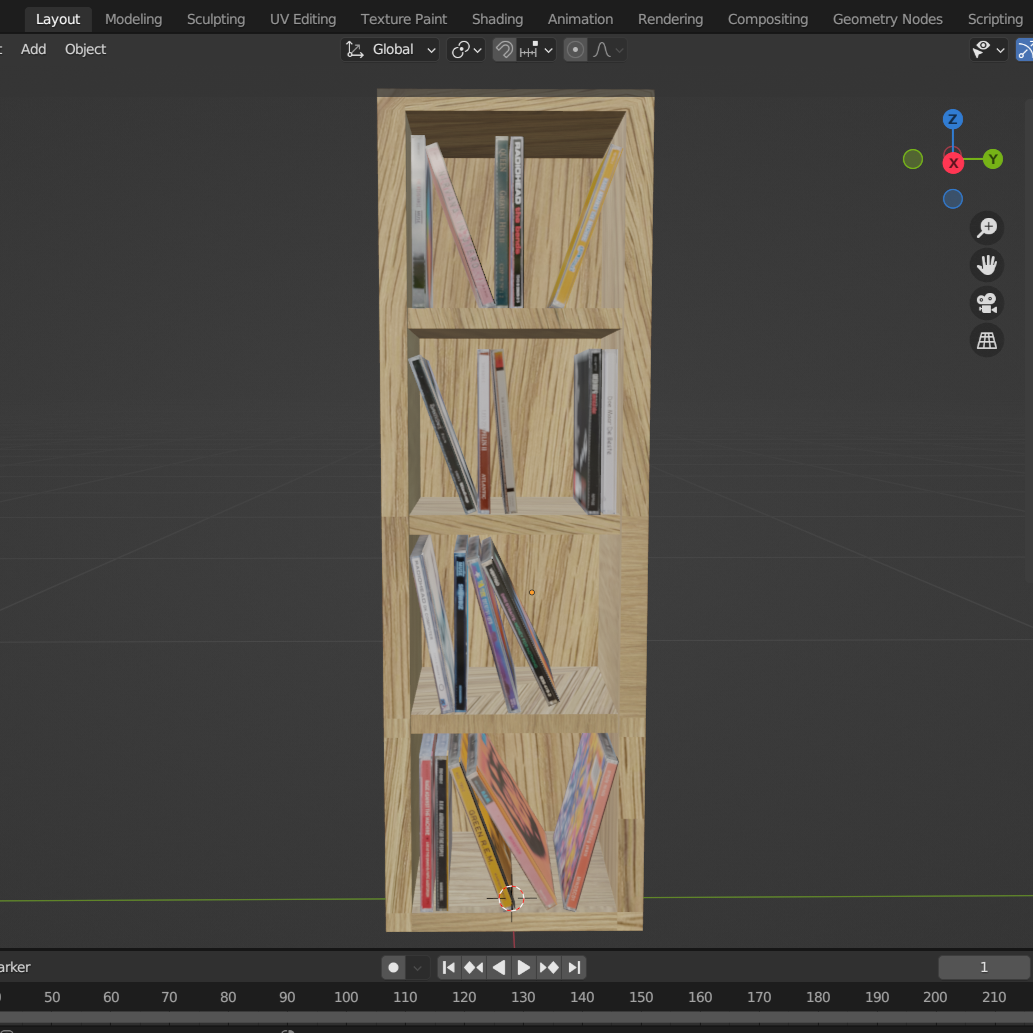The height and width of the screenshot is (1033, 1033).
Task: Switch perspective/orthographic grid icon
Action: coord(987,341)
